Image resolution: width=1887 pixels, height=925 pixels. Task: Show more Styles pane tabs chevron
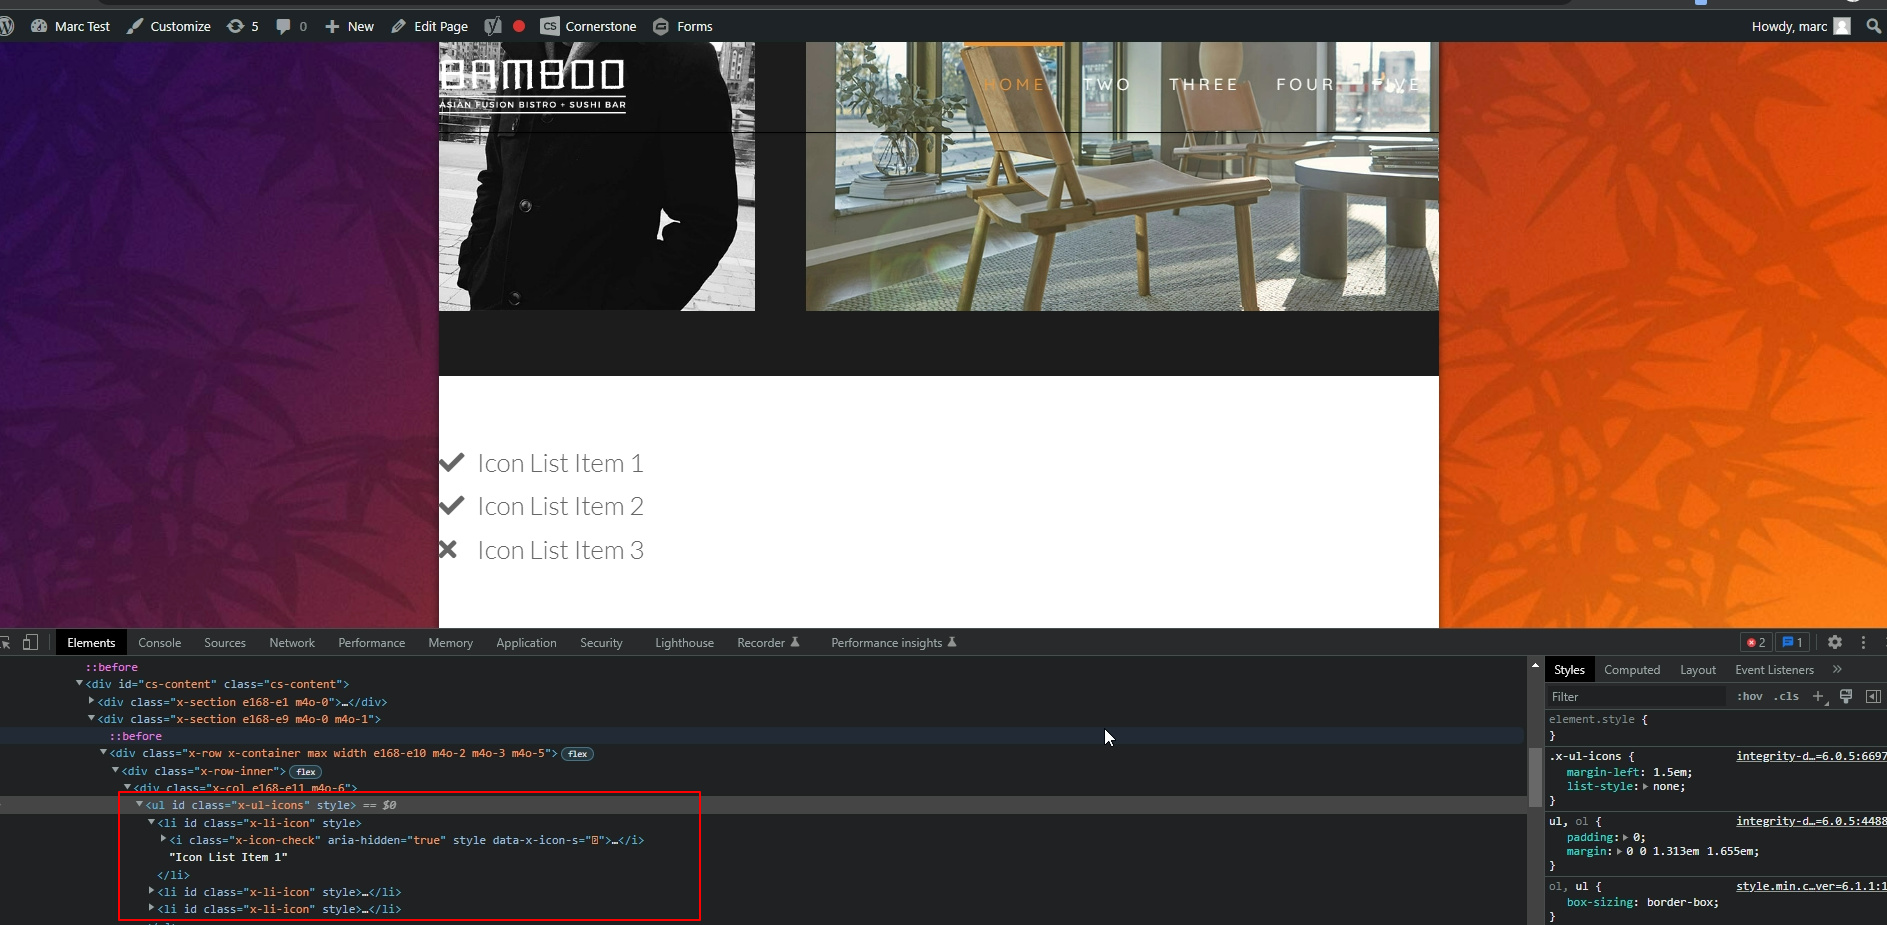click(1837, 670)
